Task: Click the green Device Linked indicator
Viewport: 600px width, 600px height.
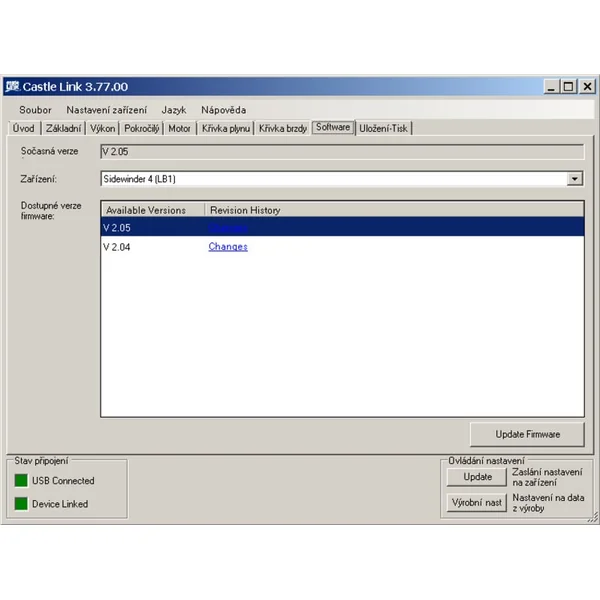Action: coord(20,504)
